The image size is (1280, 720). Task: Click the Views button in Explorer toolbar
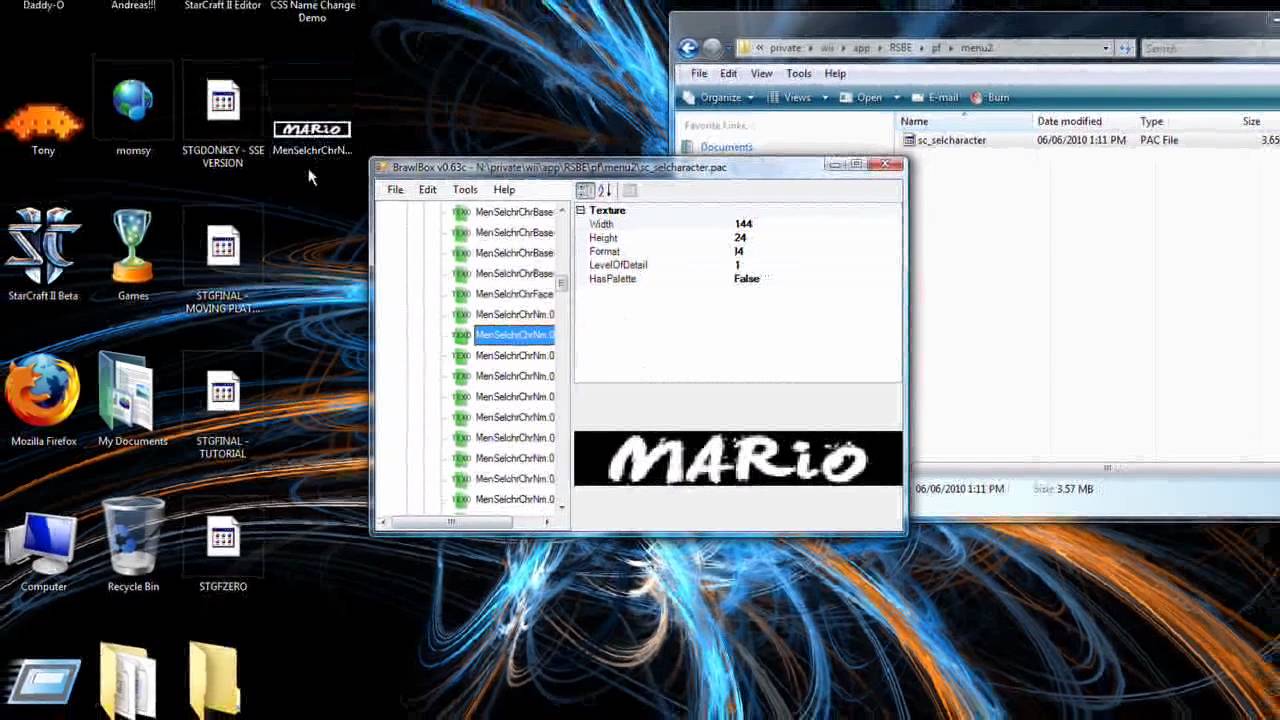pos(790,97)
